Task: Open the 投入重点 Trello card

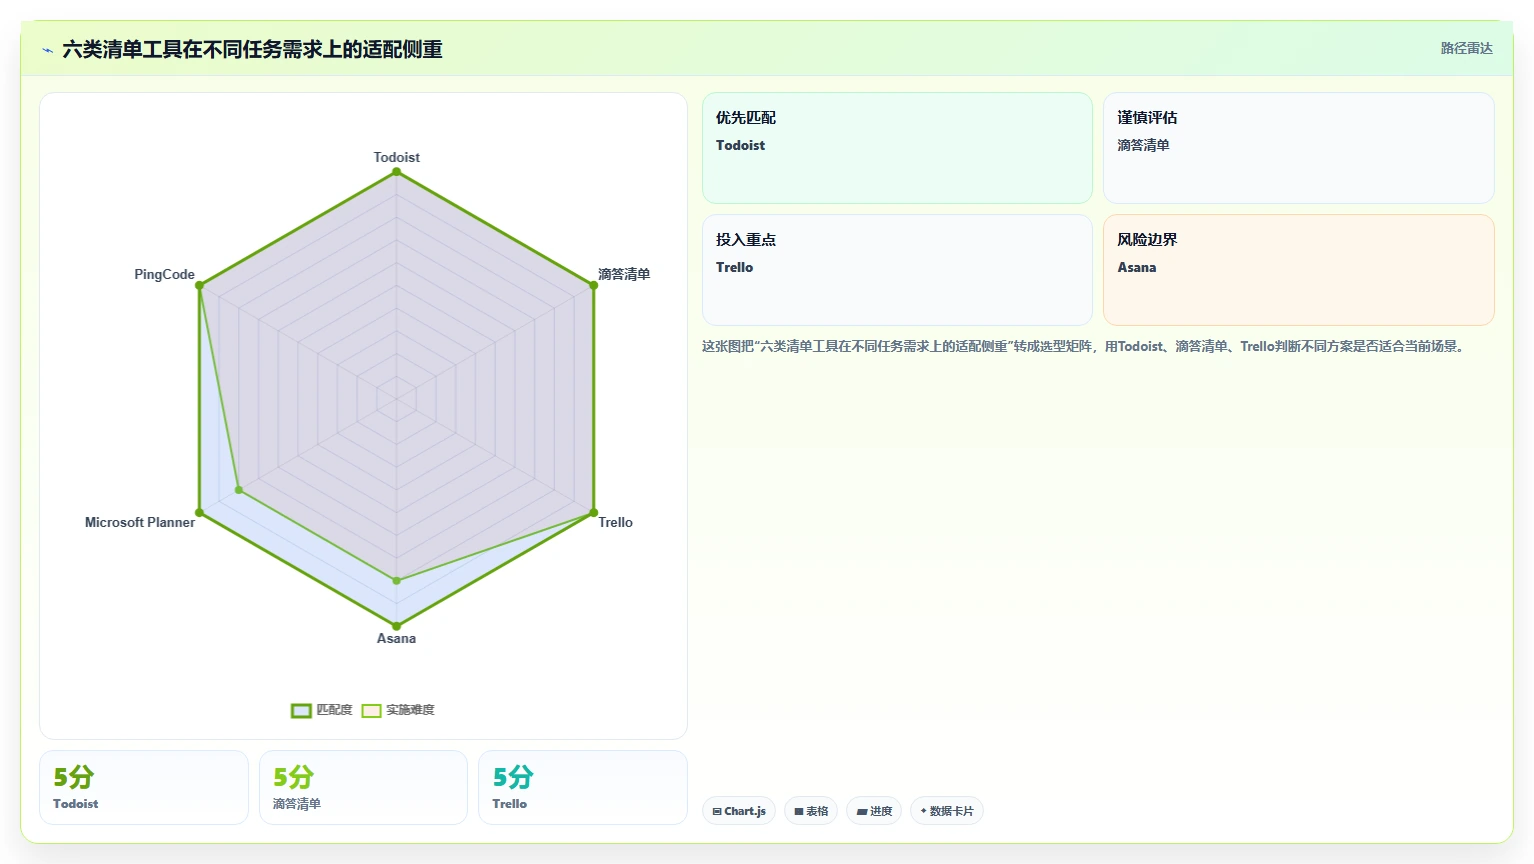Action: (x=897, y=270)
